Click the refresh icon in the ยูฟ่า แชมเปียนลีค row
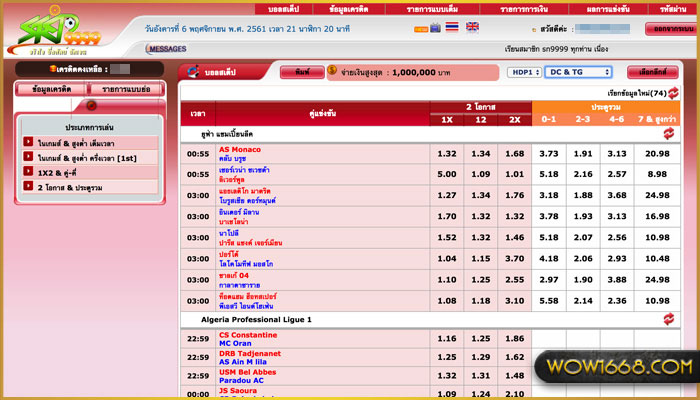The width and height of the screenshot is (700, 400). (668, 132)
